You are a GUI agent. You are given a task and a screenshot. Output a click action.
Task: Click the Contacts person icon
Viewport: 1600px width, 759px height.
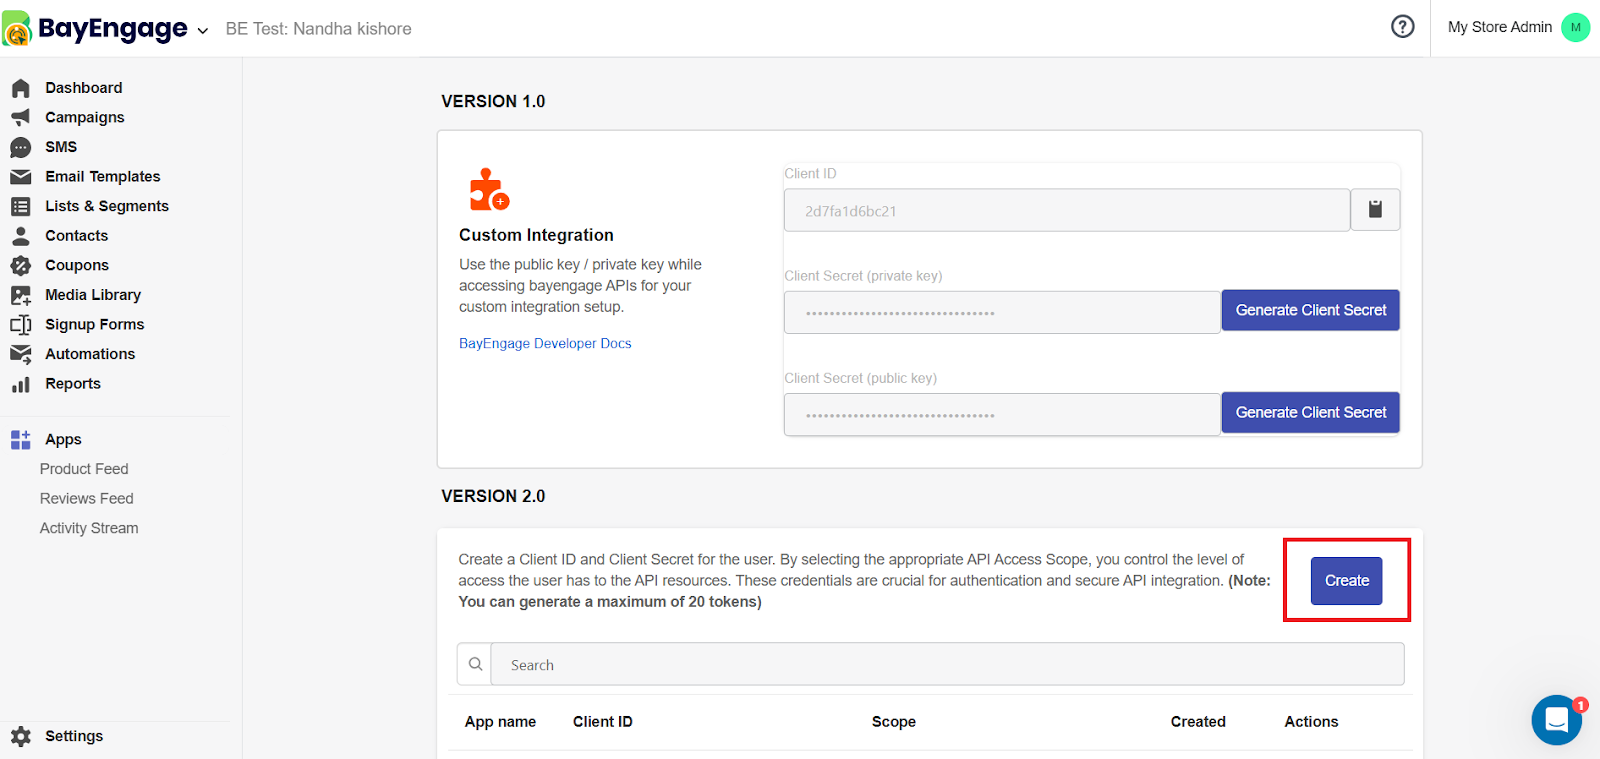[x=20, y=236]
